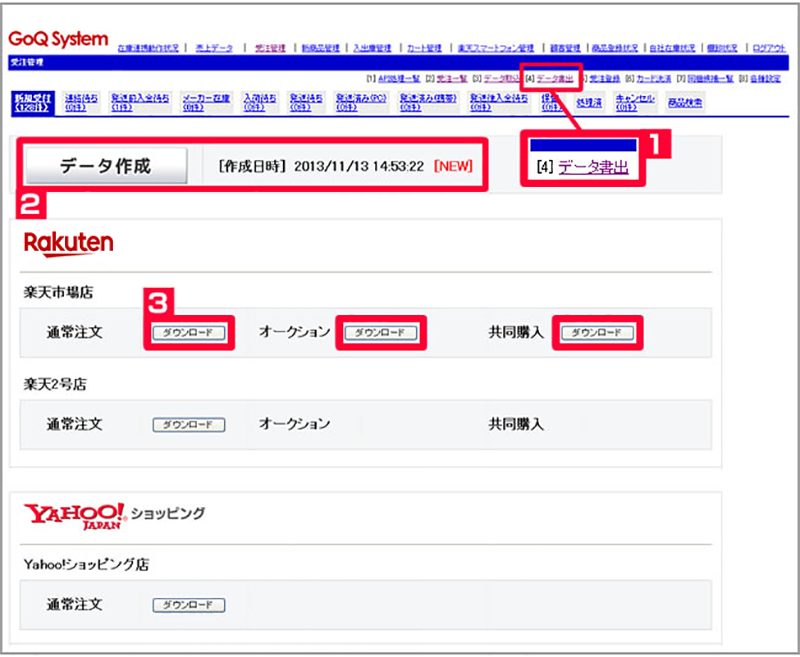Download 楽天市場店 オークション data
This screenshot has height=657, width=800.
click(x=381, y=333)
